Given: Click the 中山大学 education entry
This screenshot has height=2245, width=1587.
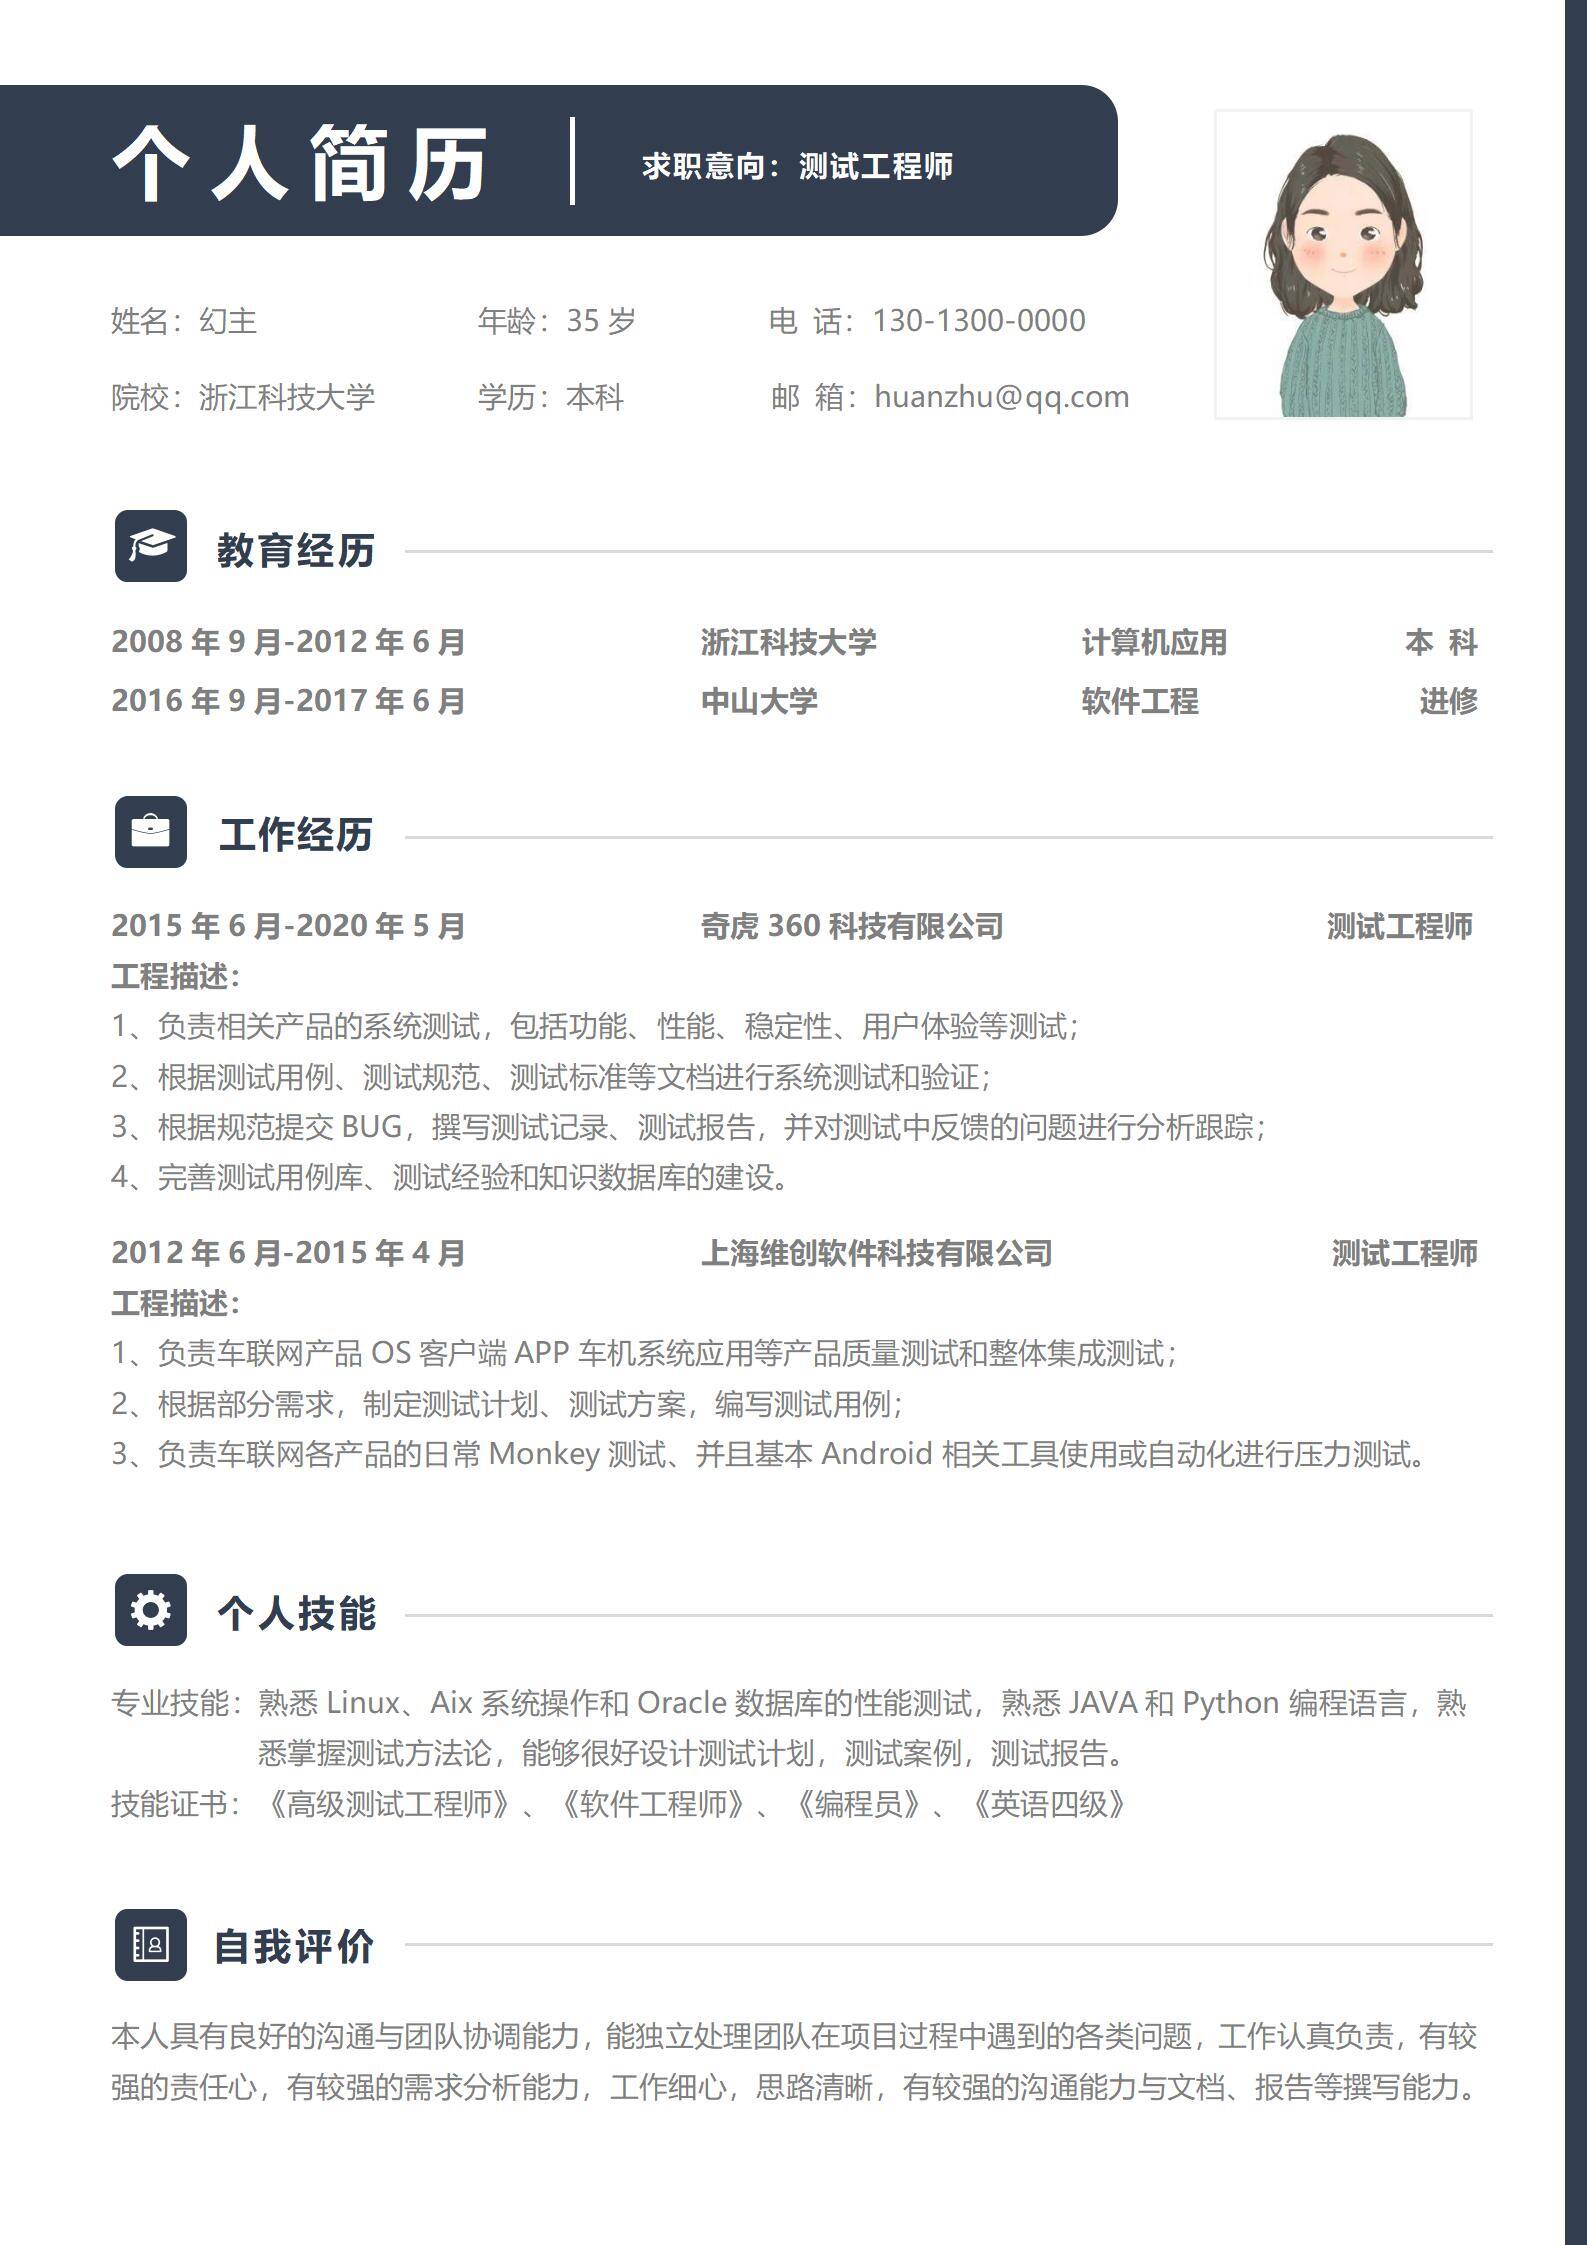Looking at the screenshot, I should [759, 701].
